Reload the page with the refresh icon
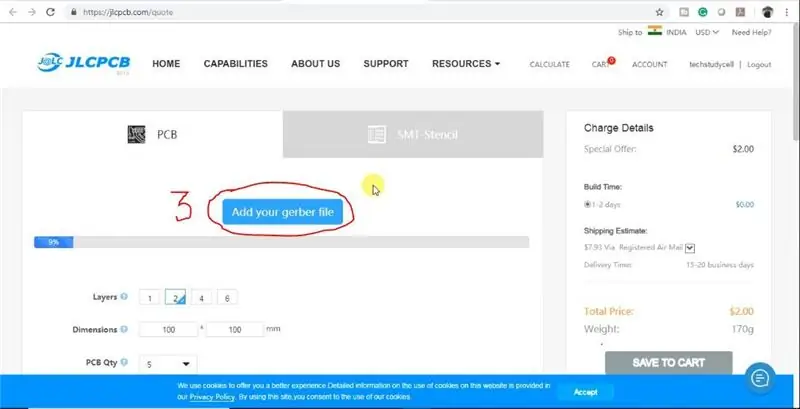This screenshot has height=409, width=800. [x=50, y=12]
